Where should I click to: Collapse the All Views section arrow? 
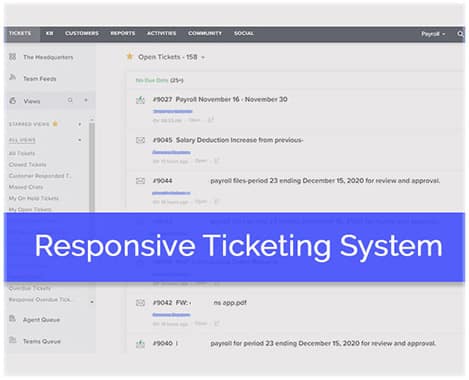(x=80, y=140)
